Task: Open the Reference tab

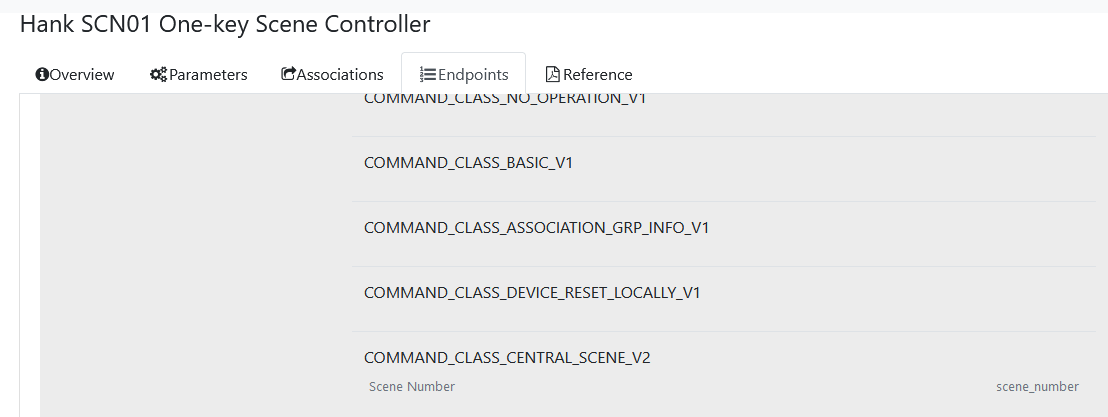Action: 597,75
